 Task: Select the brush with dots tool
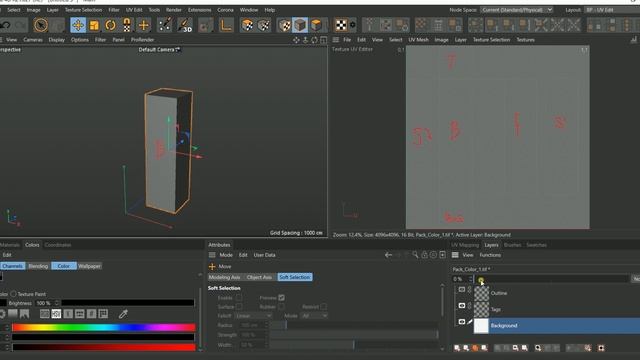(x=164, y=25)
